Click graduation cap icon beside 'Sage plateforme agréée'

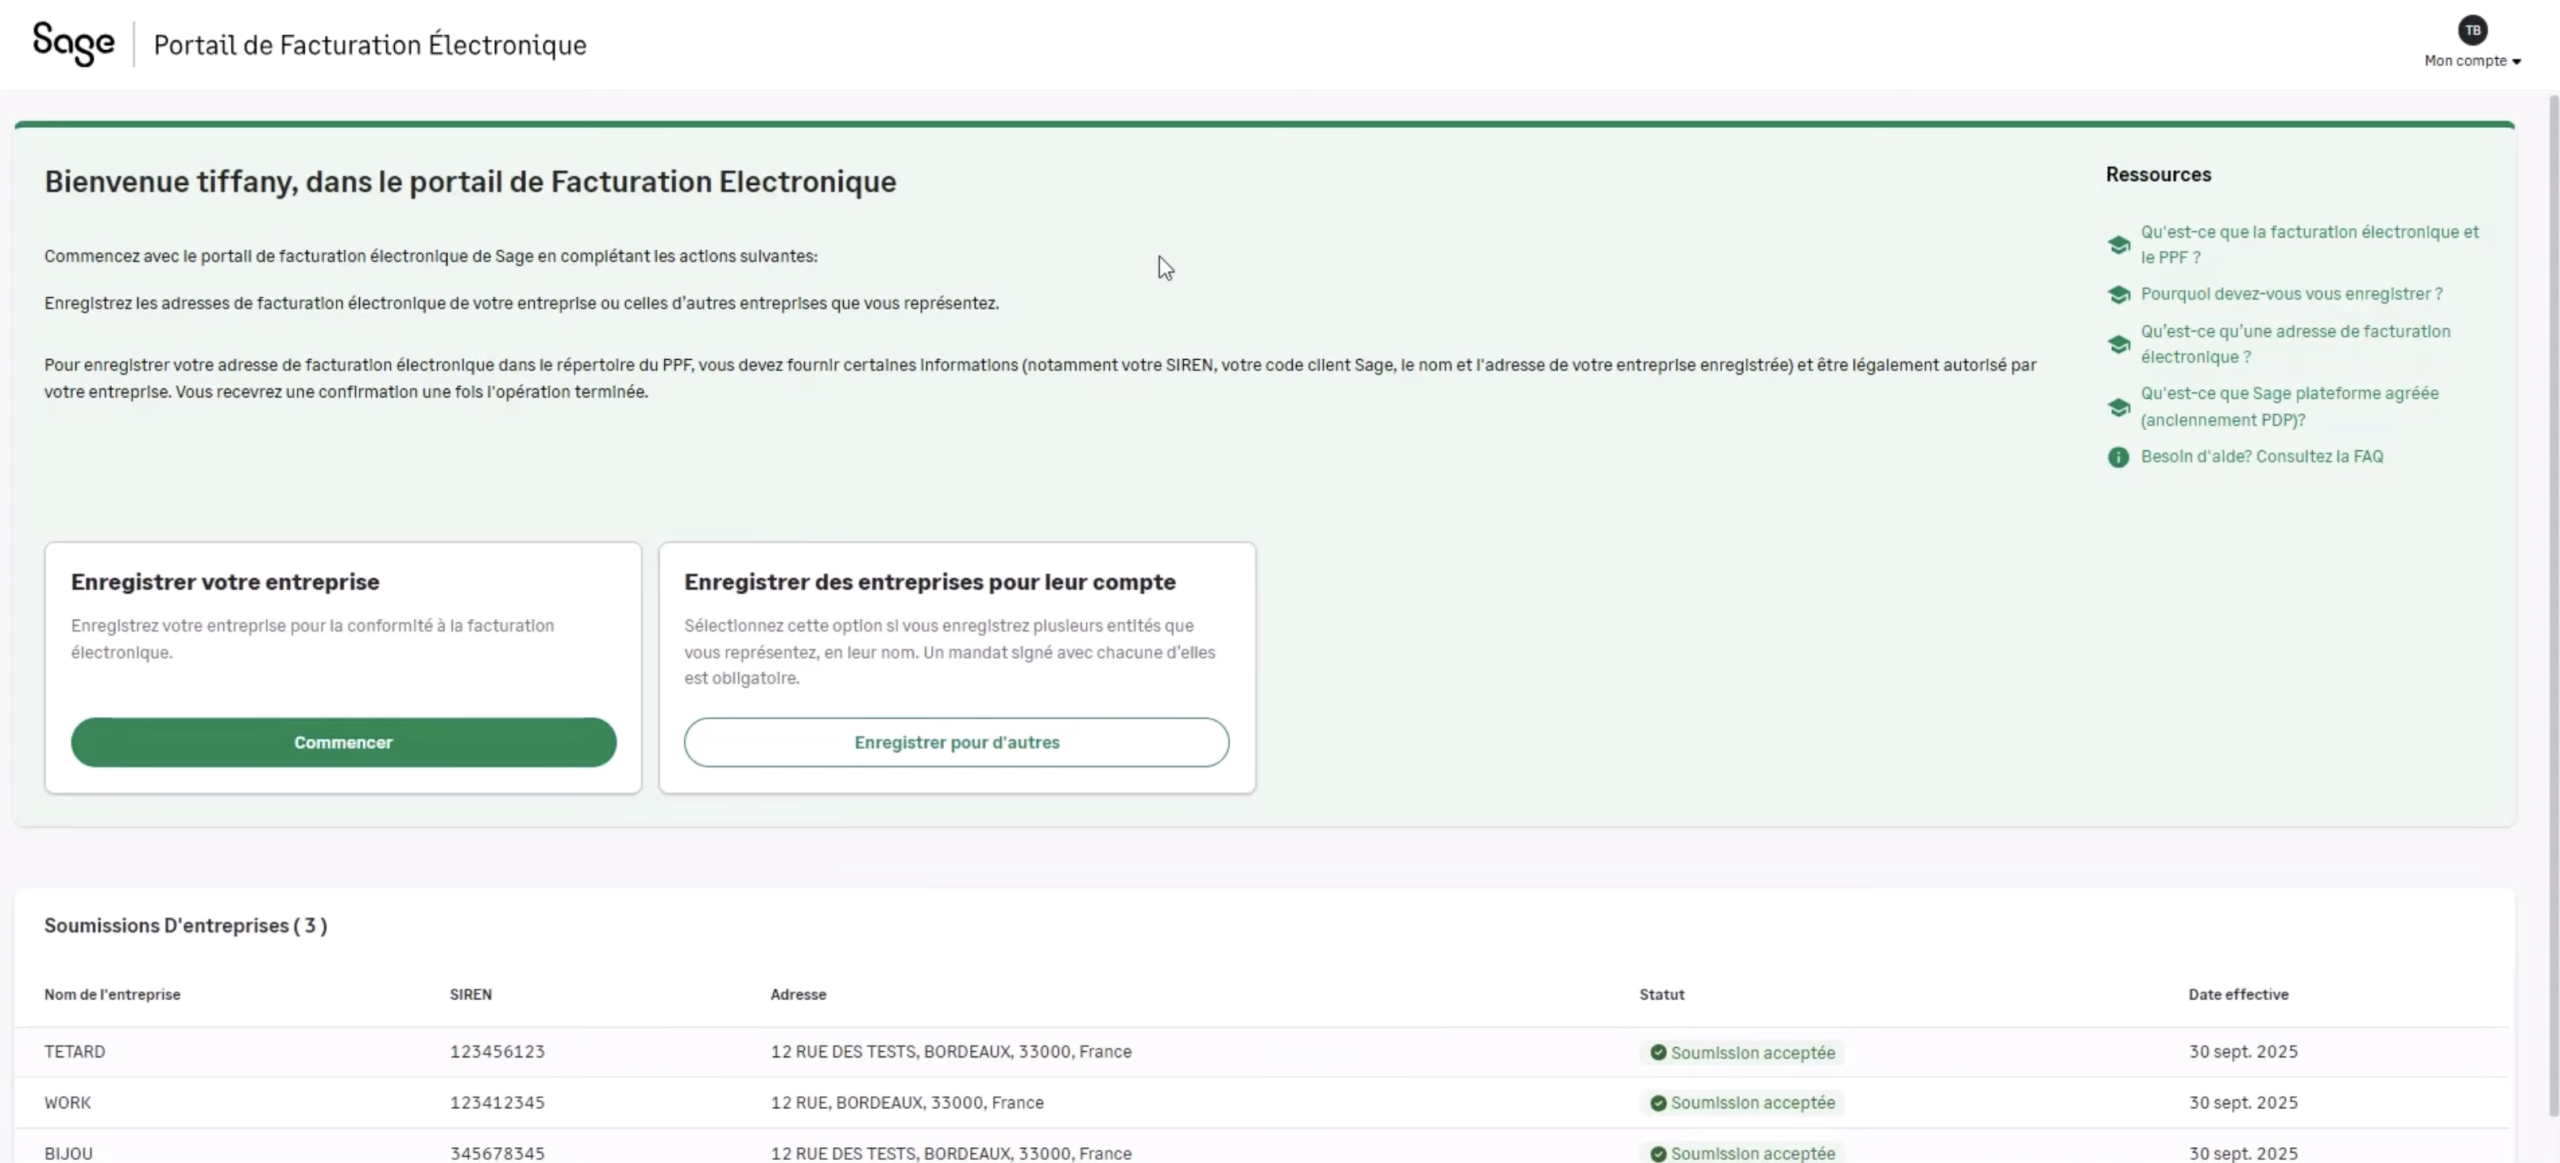click(2118, 407)
